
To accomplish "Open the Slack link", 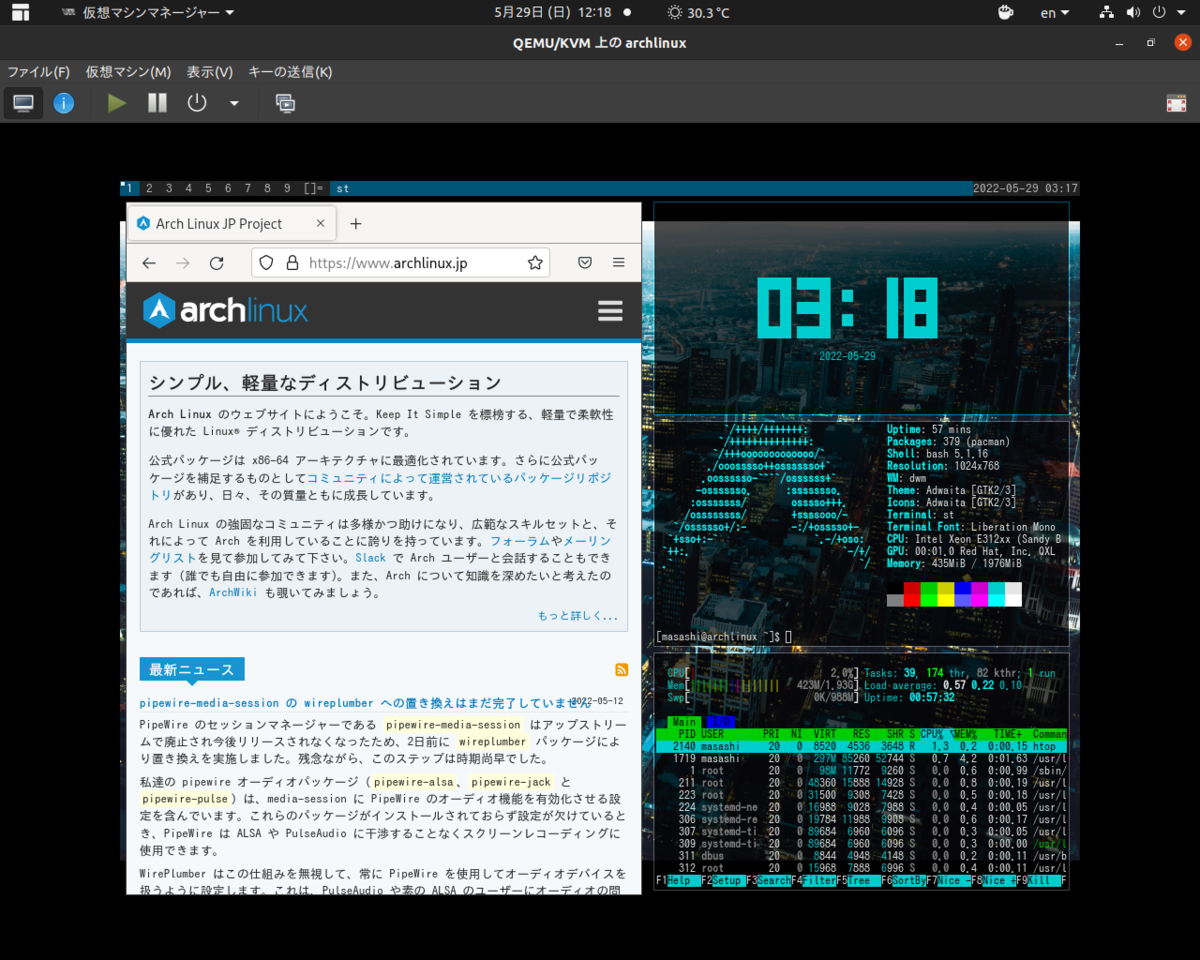I will tap(371, 558).
